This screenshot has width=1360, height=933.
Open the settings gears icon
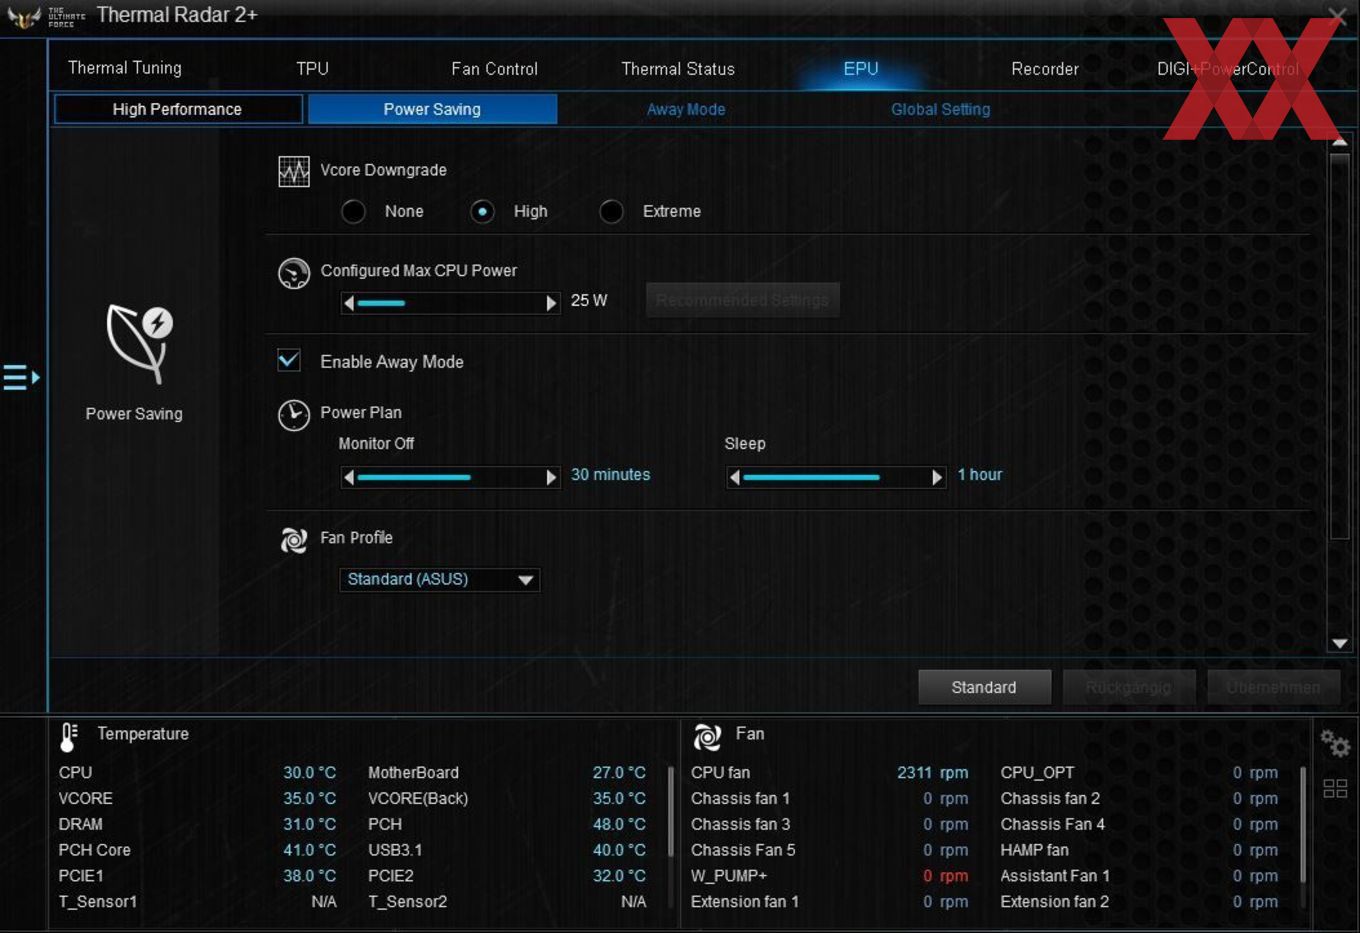pyautogui.click(x=1335, y=743)
